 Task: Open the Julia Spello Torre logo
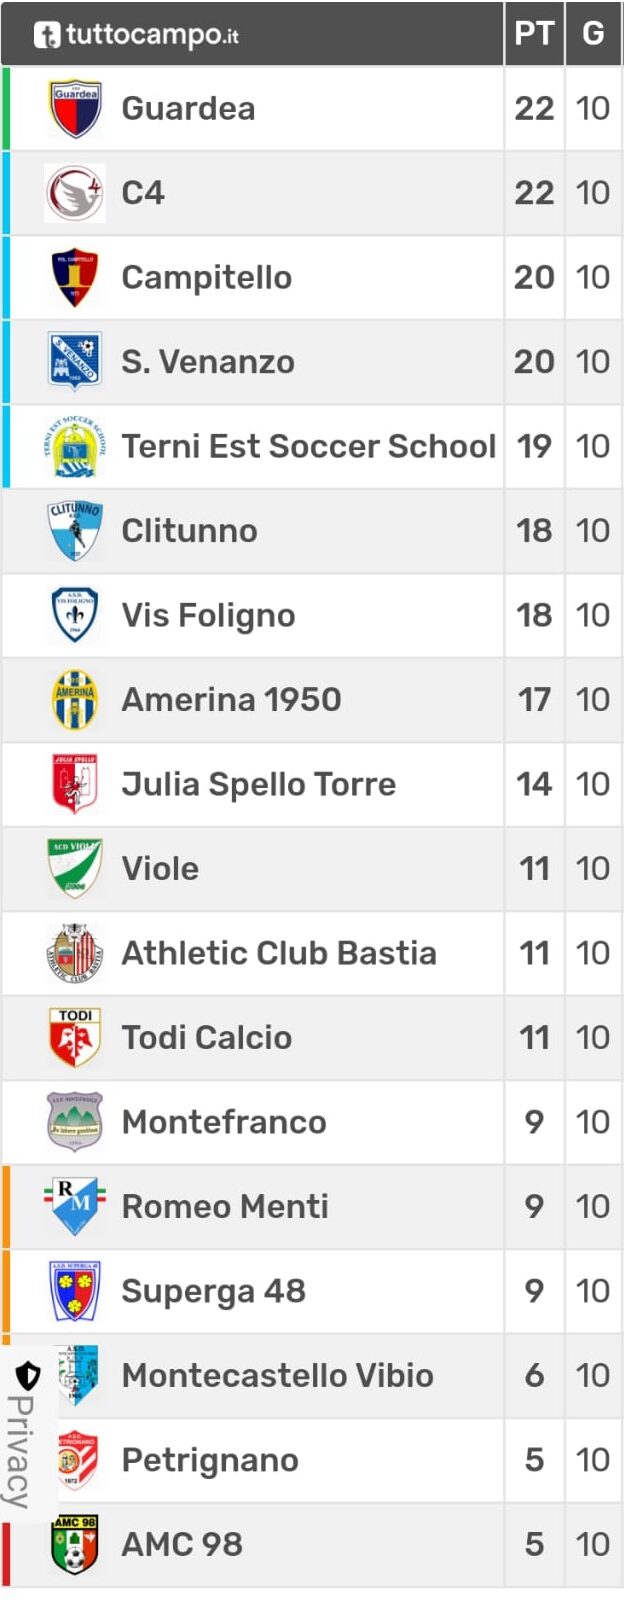point(75,784)
